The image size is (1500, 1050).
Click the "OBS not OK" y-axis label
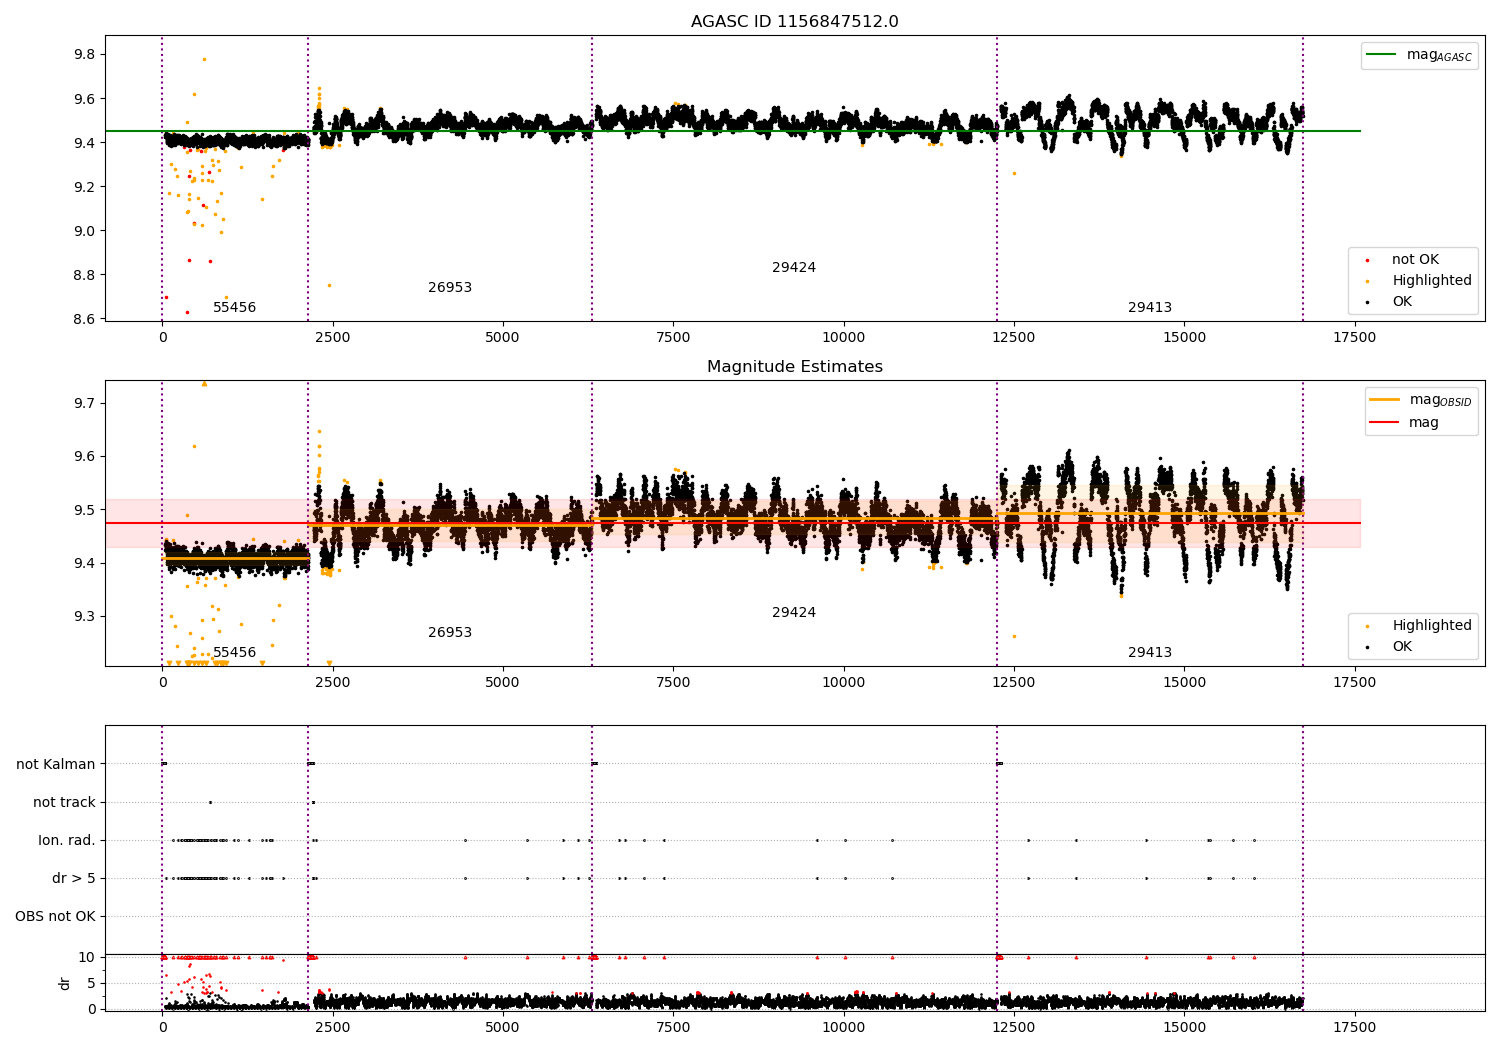[x=55, y=917]
